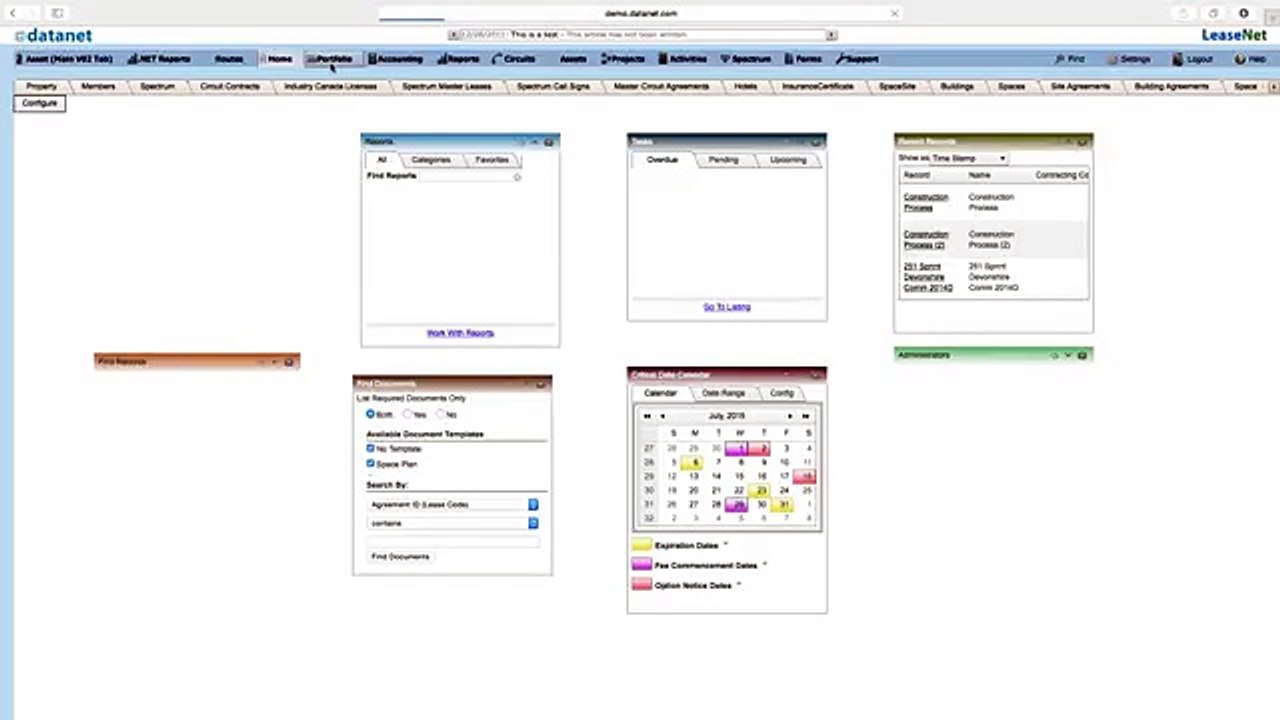Select the Date Range tab in the calendar widget
This screenshot has width=1280, height=720.
point(723,393)
